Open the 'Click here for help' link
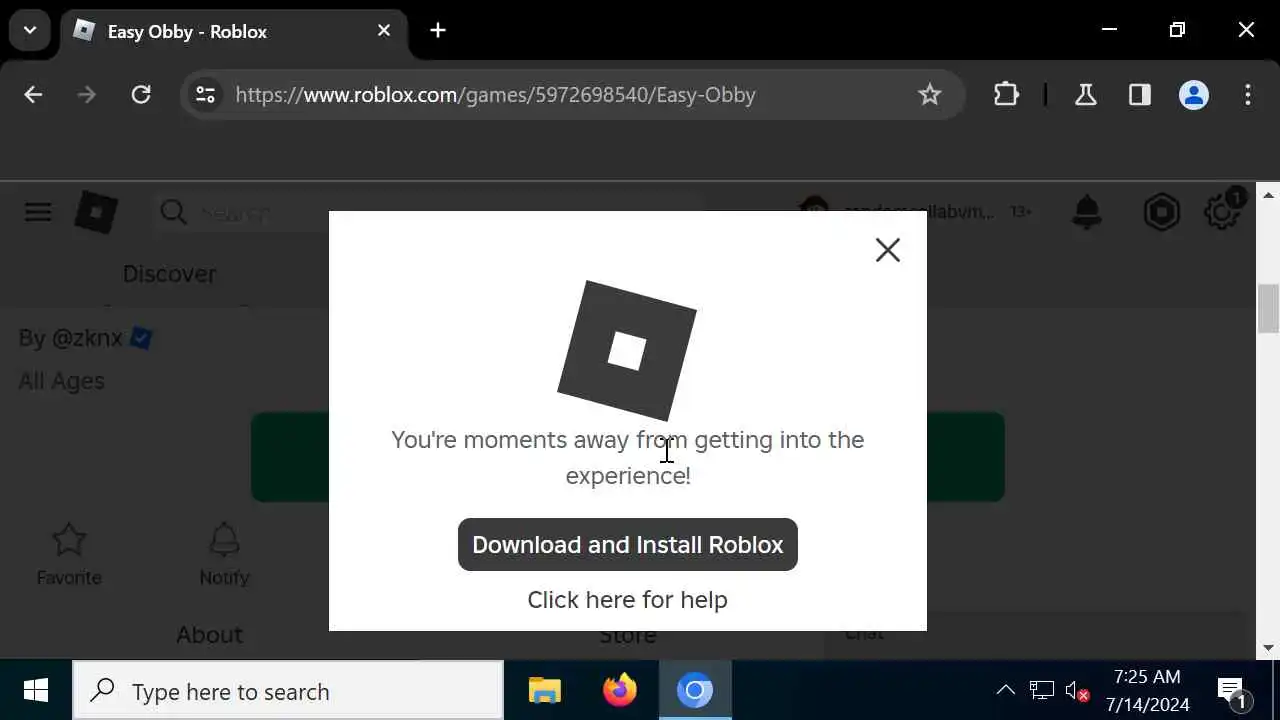The width and height of the screenshot is (1280, 720). pyautogui.click(x=628, y=600)
